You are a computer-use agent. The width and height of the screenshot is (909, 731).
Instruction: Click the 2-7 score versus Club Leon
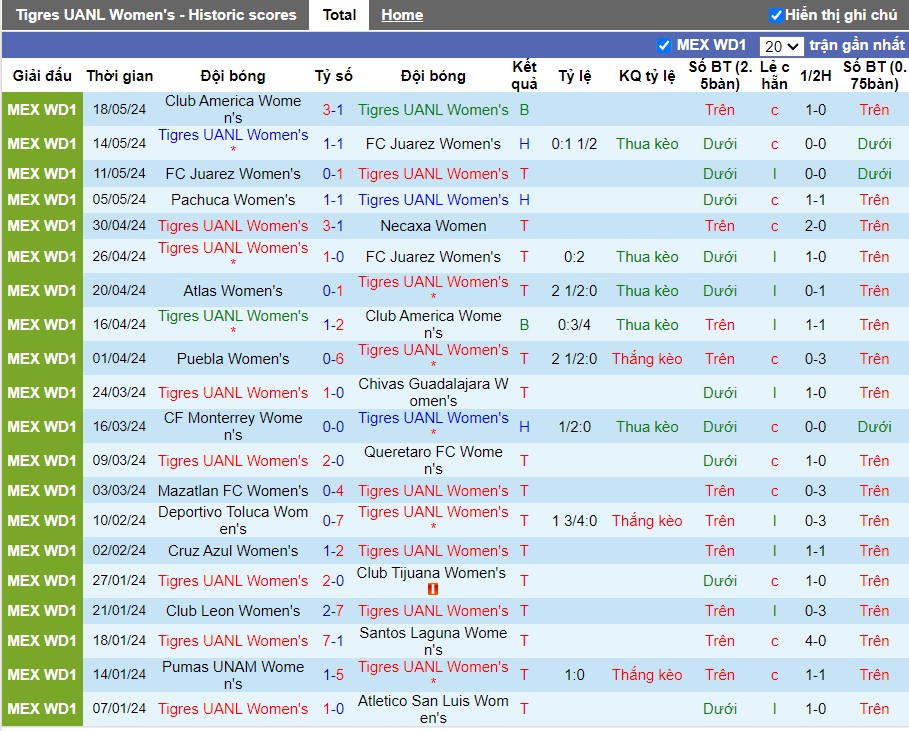(333, 611)
